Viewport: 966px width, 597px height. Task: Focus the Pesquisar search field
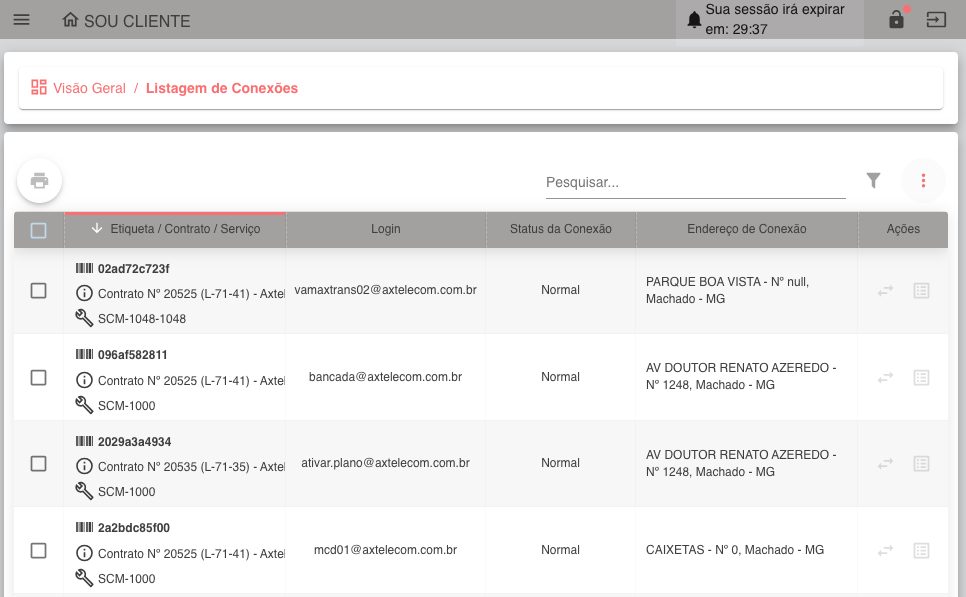(695, 183)
